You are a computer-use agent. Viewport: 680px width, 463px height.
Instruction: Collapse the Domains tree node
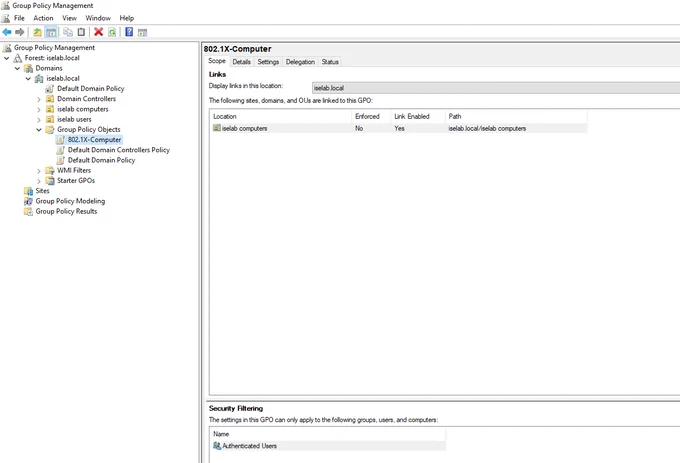tap(17, 68)
